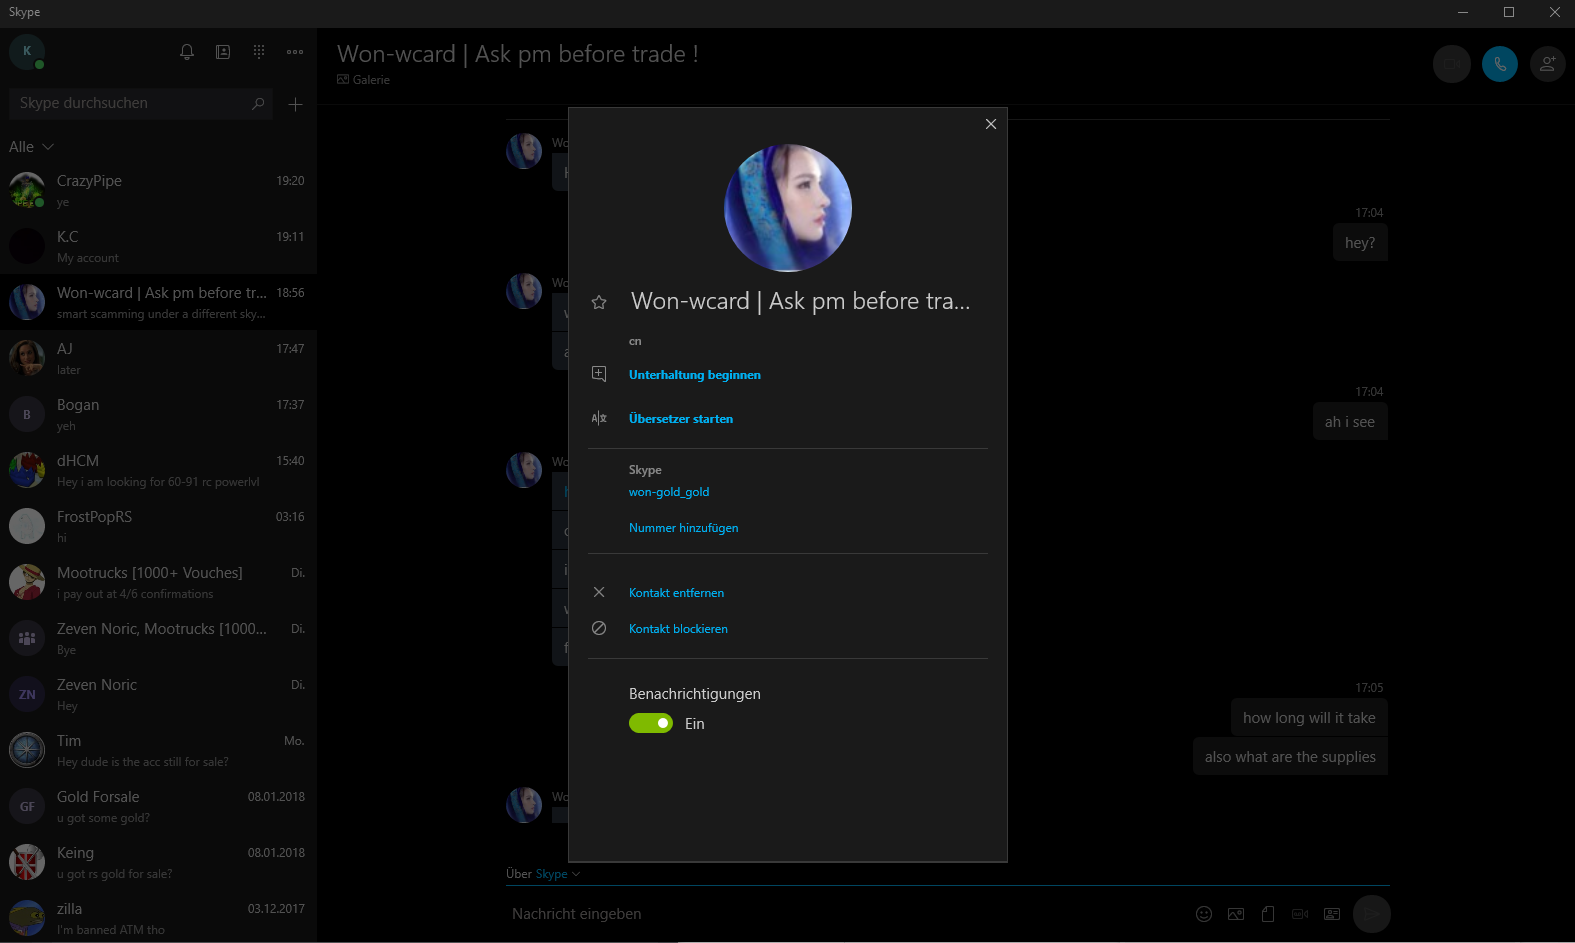
Task: Select the Won-wcard conversation in sidebar
Action: coord(158,302)
